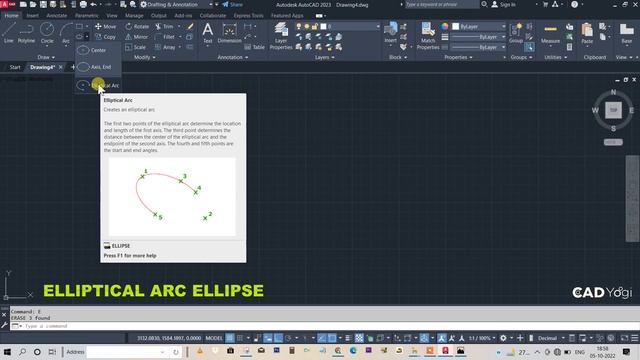Launch Match Properties tool
Image resolution: width=640 pixels, height=360 pixels.
coord(428,36)
